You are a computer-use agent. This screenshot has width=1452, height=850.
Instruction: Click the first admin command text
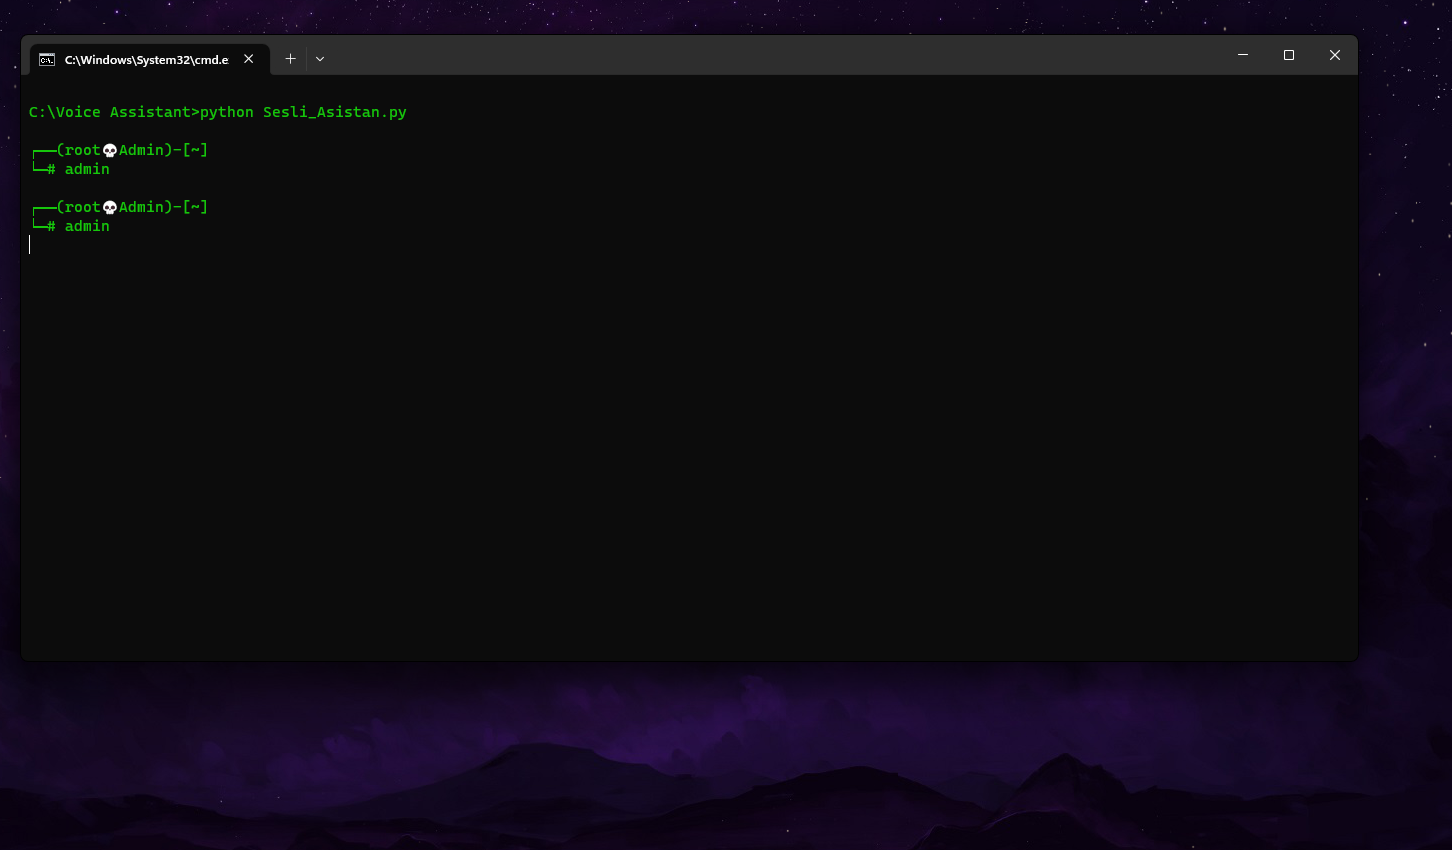pos(87,169)
